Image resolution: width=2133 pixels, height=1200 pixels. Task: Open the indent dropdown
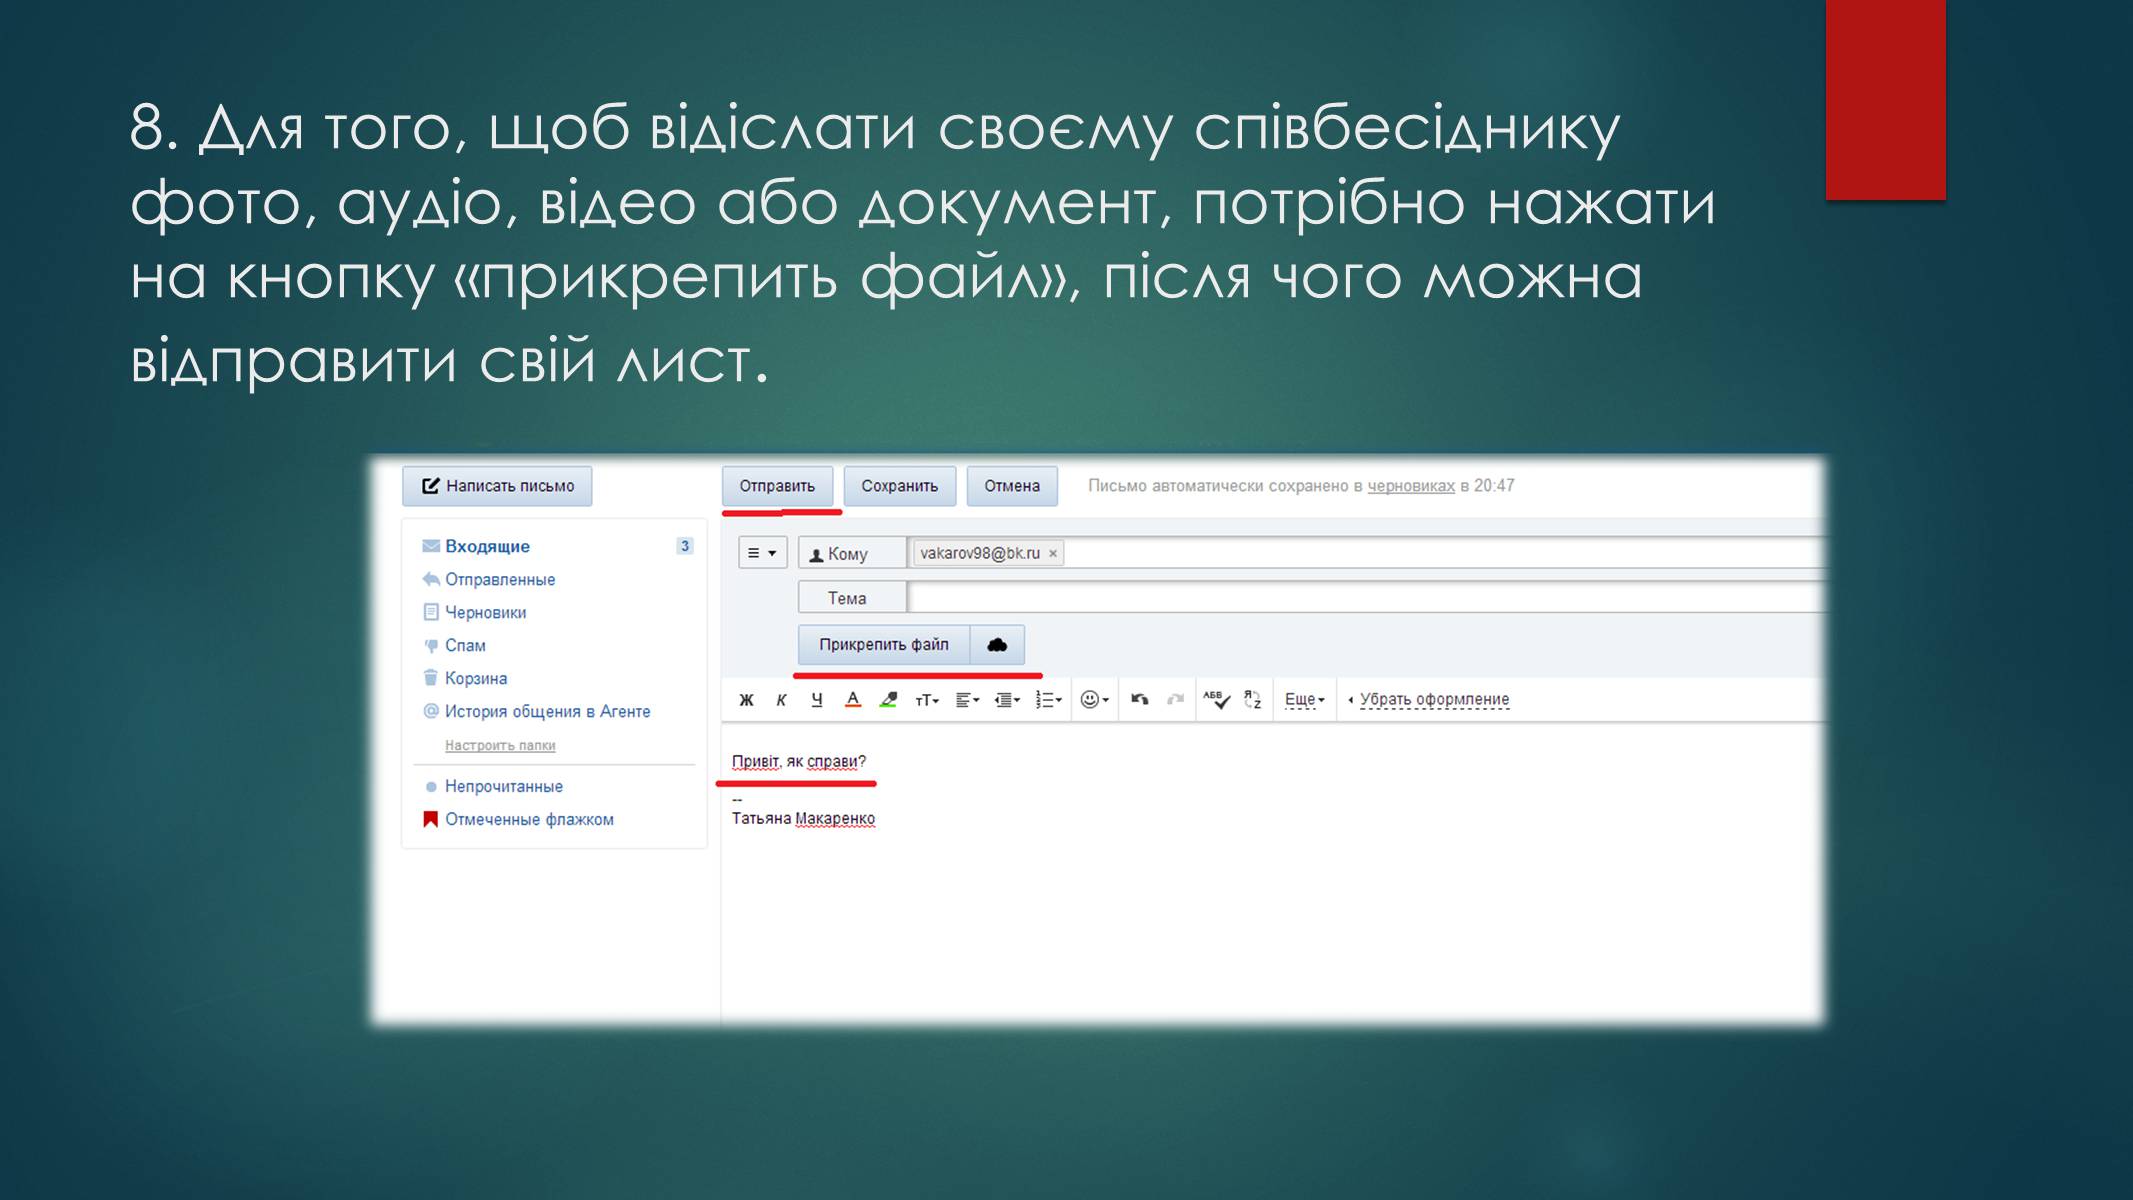point(1007,700)
